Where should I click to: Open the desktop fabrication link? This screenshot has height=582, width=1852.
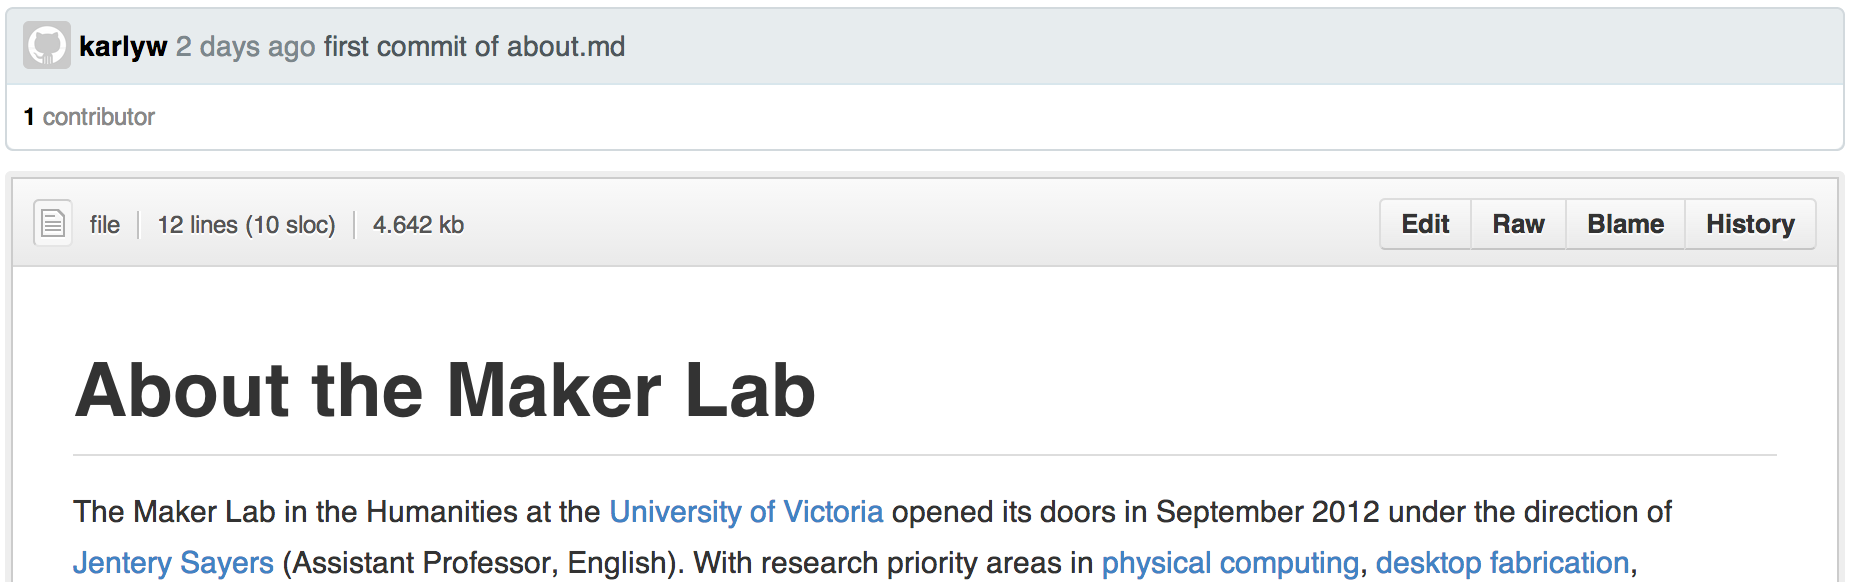[x=1502, y=563]
